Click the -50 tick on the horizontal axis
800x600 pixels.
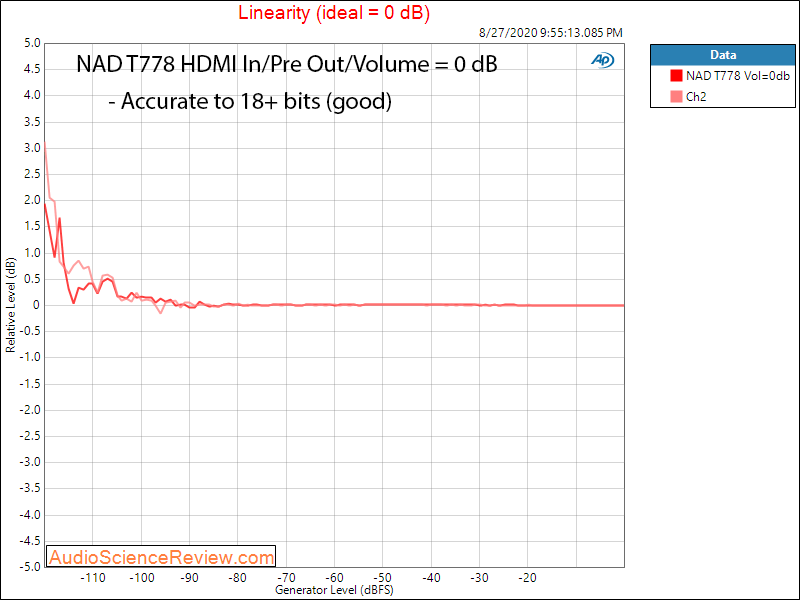[x=383, y=578]
